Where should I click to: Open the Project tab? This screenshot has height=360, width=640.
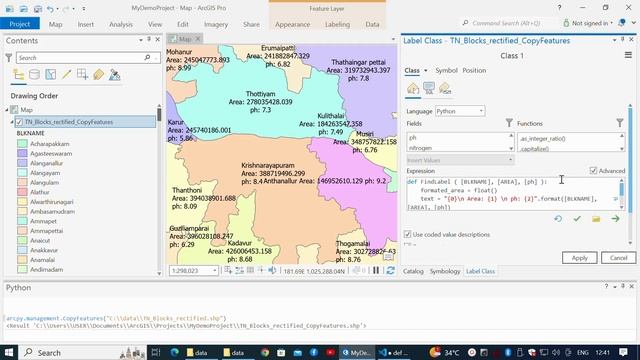pos(20,24)
